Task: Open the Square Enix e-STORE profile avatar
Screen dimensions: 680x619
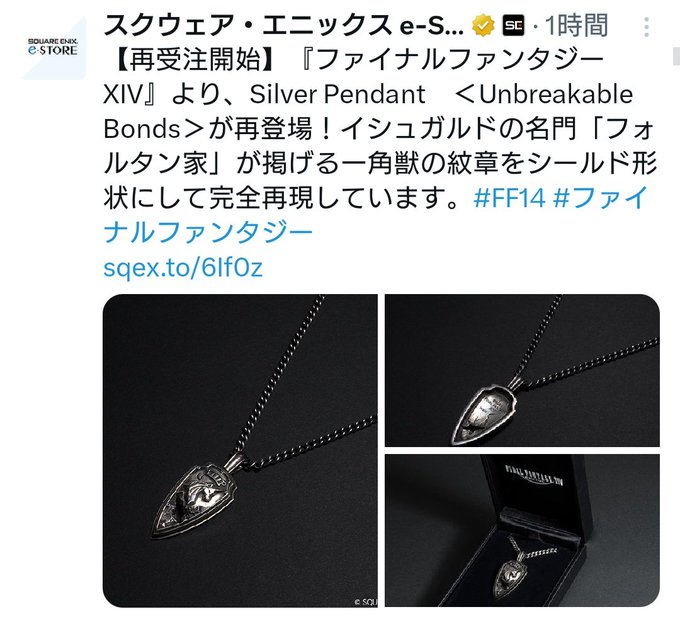Action: (x=53, y=48)
